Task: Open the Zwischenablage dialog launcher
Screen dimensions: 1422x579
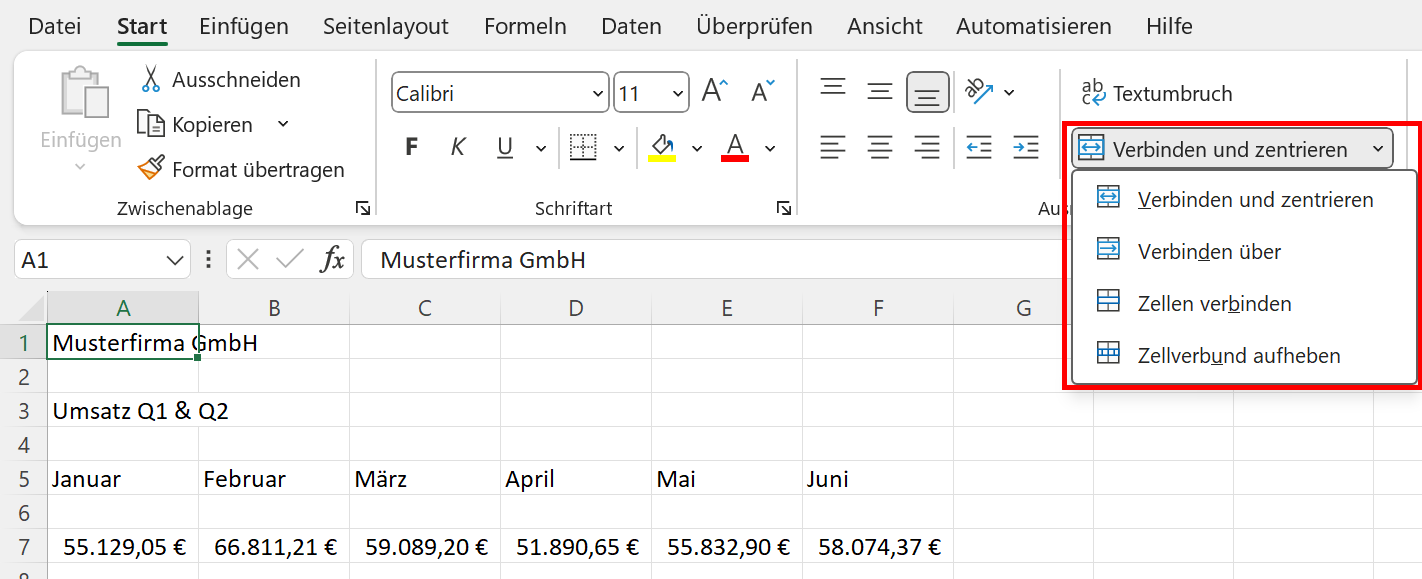Action: [x=363, y=208]
